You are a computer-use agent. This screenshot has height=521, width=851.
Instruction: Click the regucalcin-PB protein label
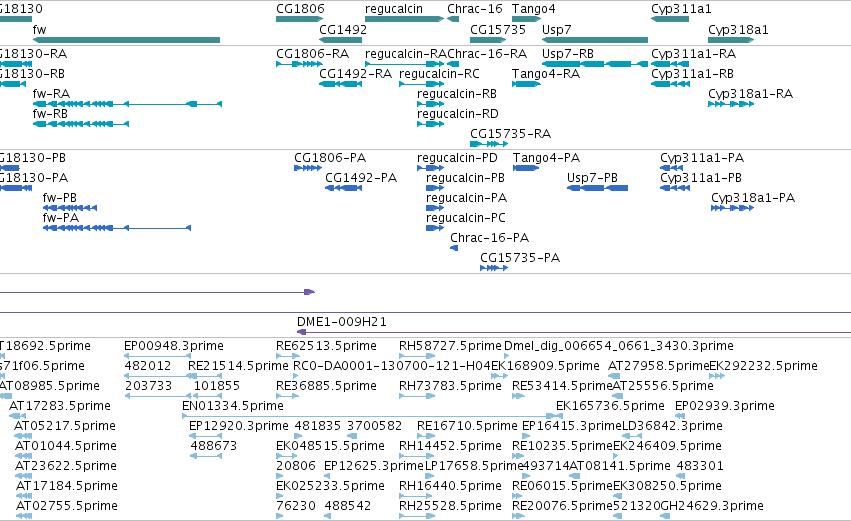(465, 177)
